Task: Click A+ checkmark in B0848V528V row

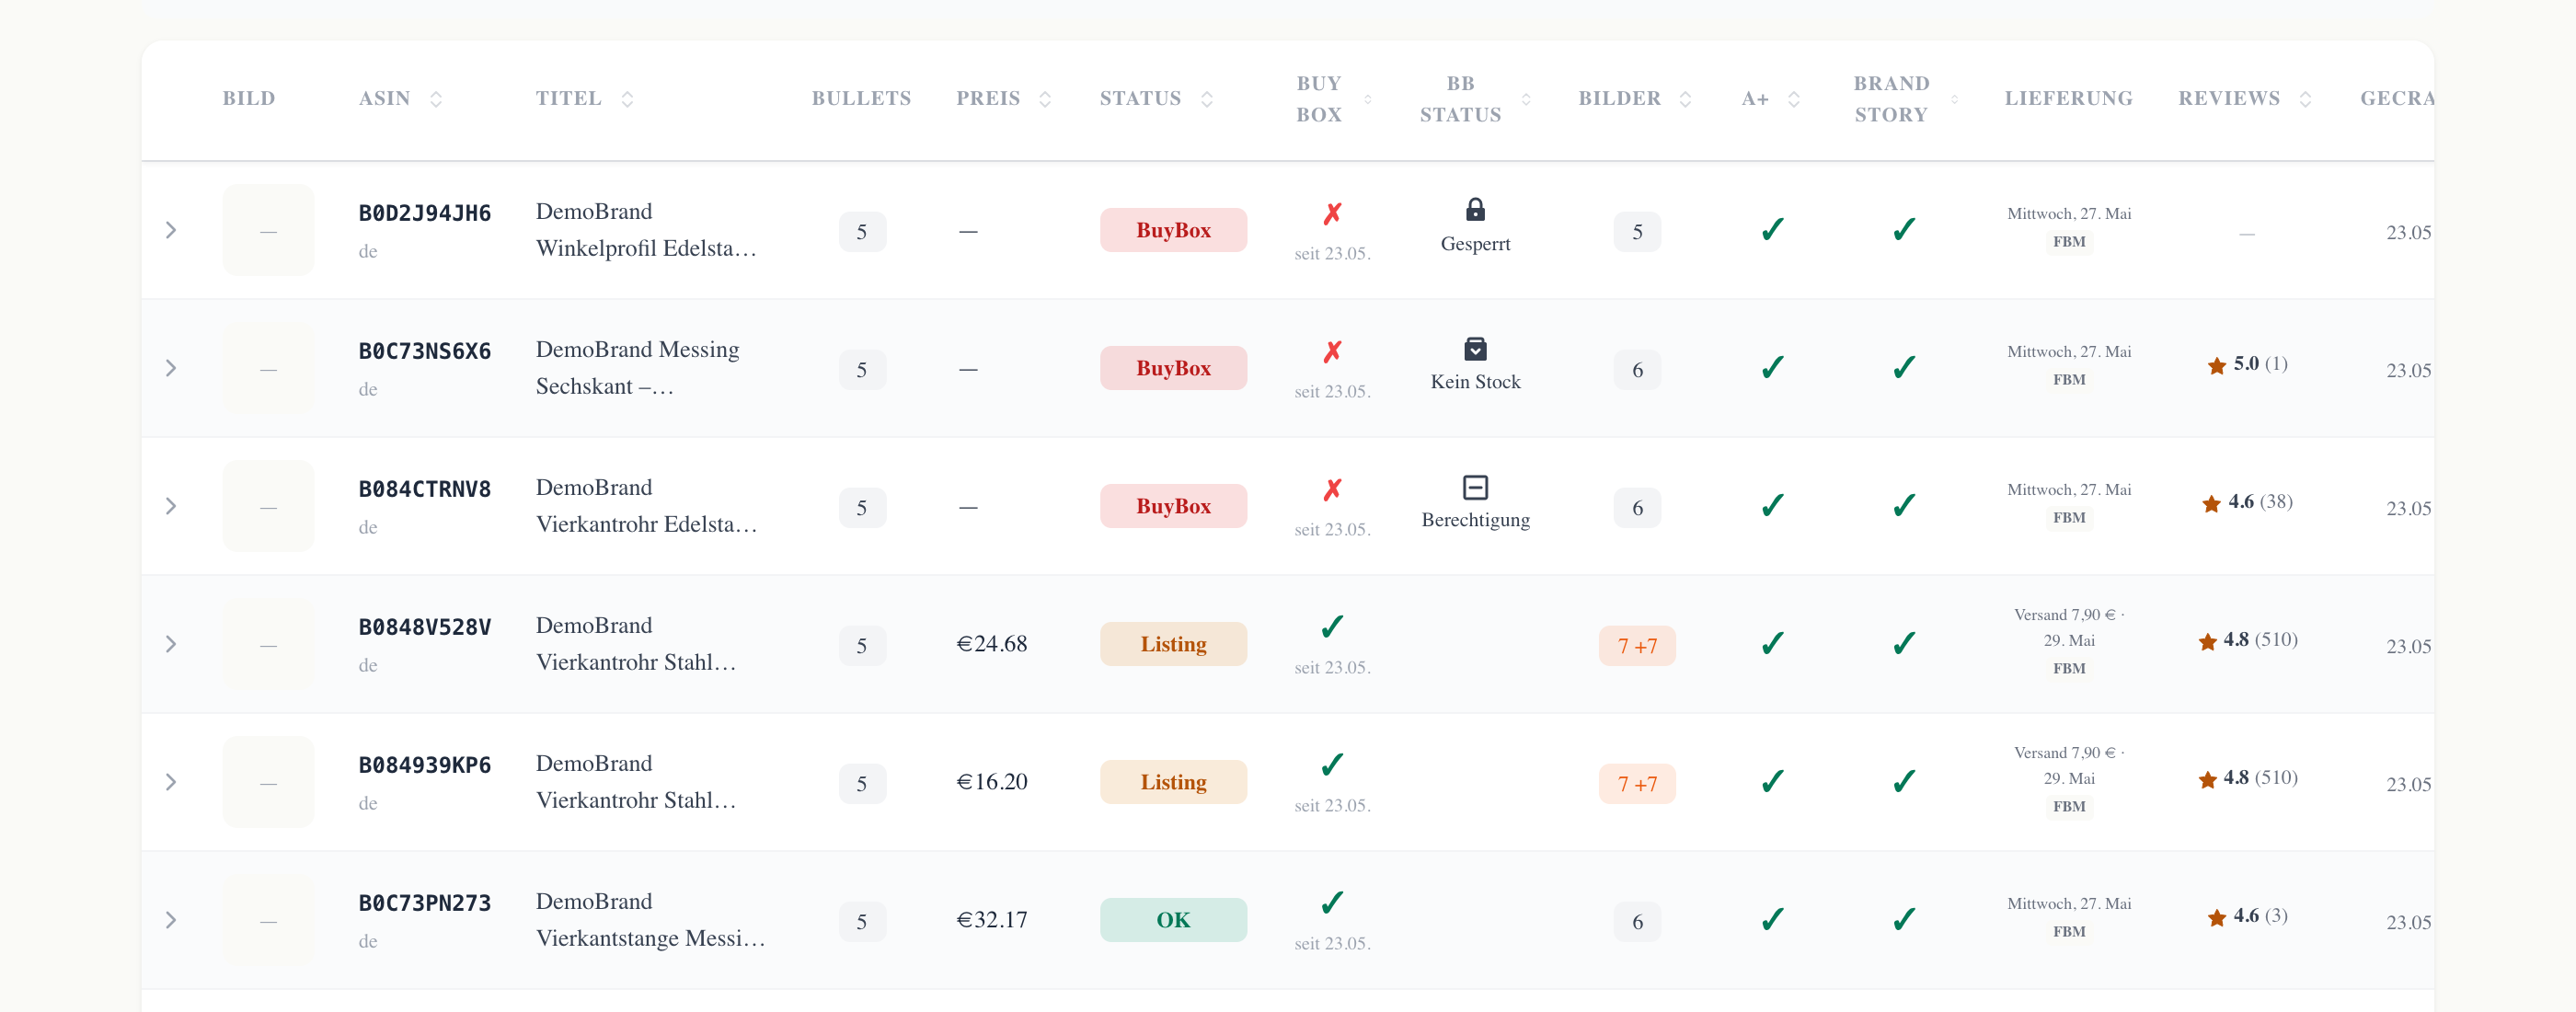Action: pos(1772,643)
